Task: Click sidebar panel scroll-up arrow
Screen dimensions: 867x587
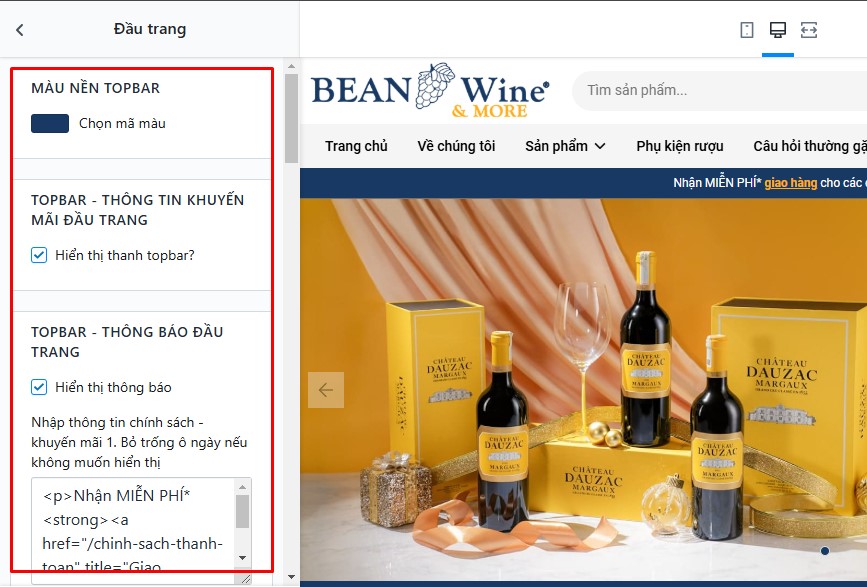Action: coord(291,66)
